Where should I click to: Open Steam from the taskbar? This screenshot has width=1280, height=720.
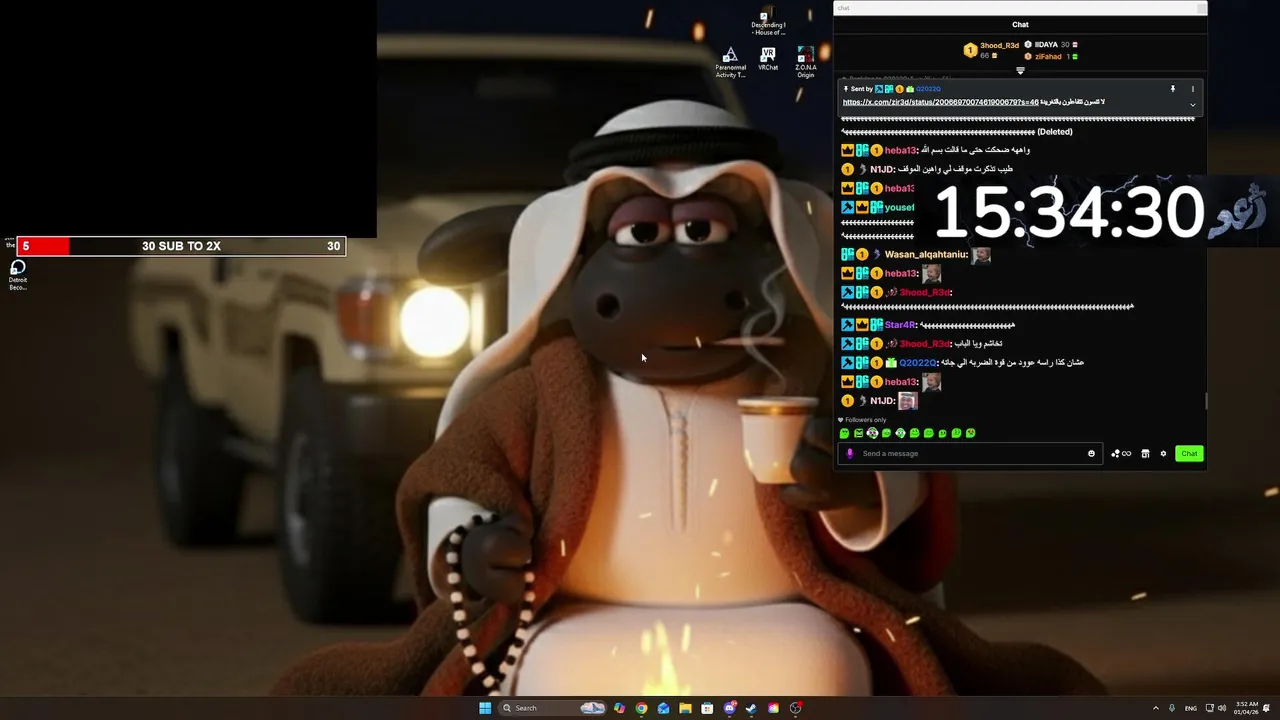click(751, 708)
